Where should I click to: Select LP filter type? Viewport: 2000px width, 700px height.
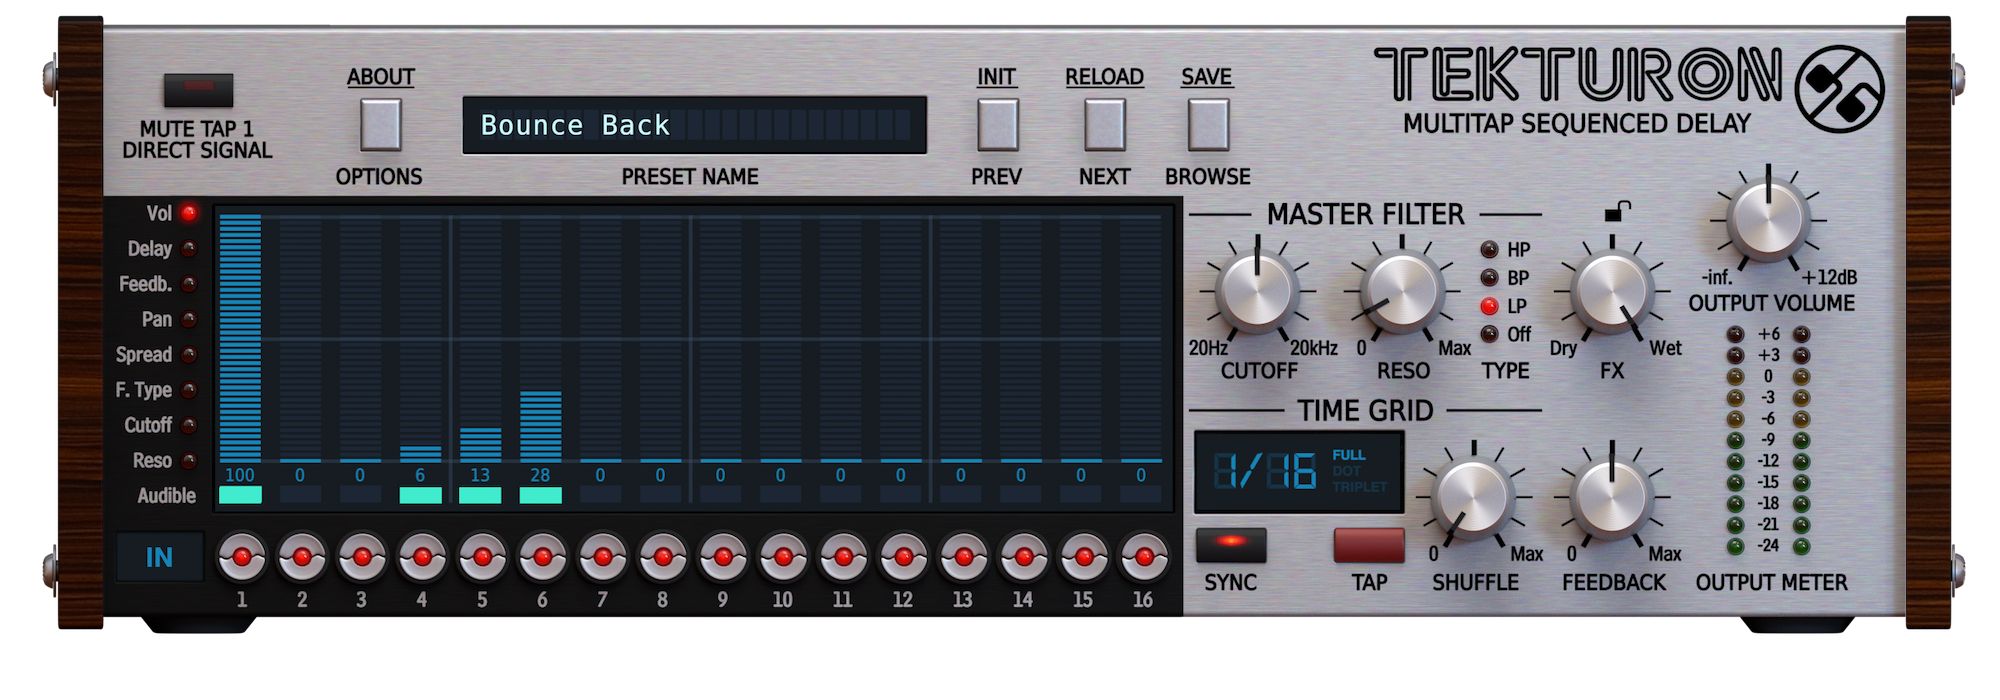pos(1490,306)
